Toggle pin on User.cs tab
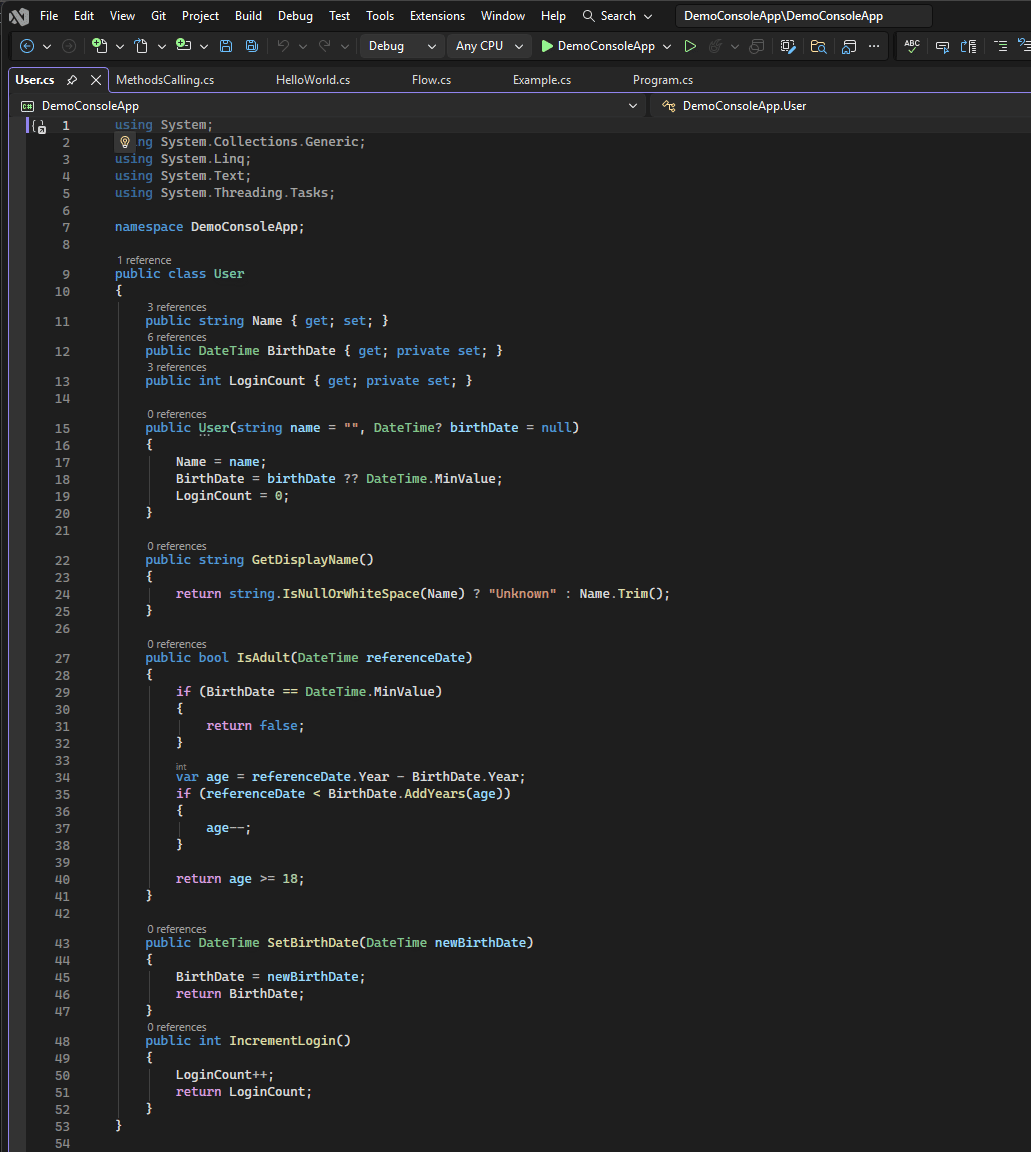 point(72,79)
